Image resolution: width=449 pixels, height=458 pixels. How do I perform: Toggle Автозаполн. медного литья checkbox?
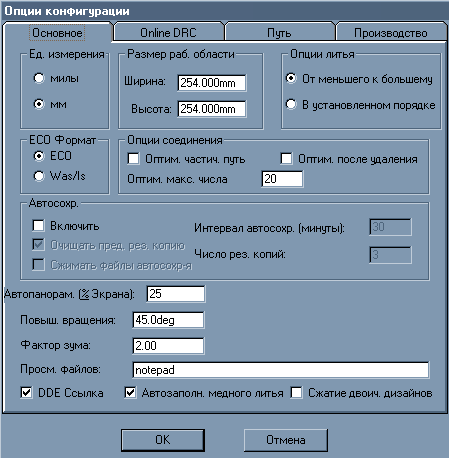(130, 393)
